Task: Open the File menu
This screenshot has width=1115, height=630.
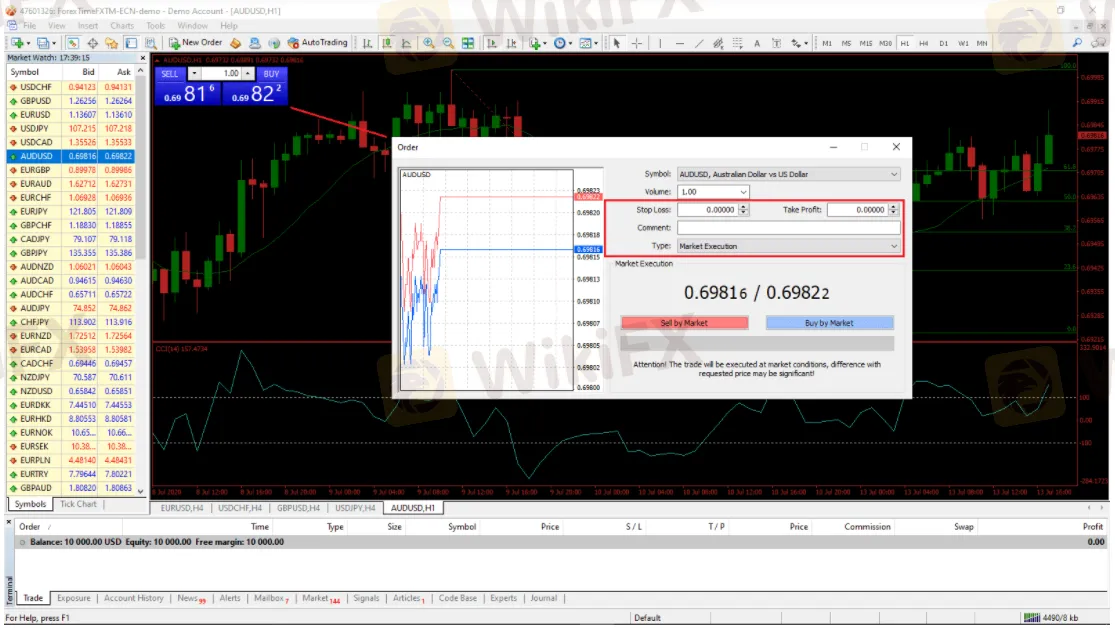Action: click(x=30, y=26)
